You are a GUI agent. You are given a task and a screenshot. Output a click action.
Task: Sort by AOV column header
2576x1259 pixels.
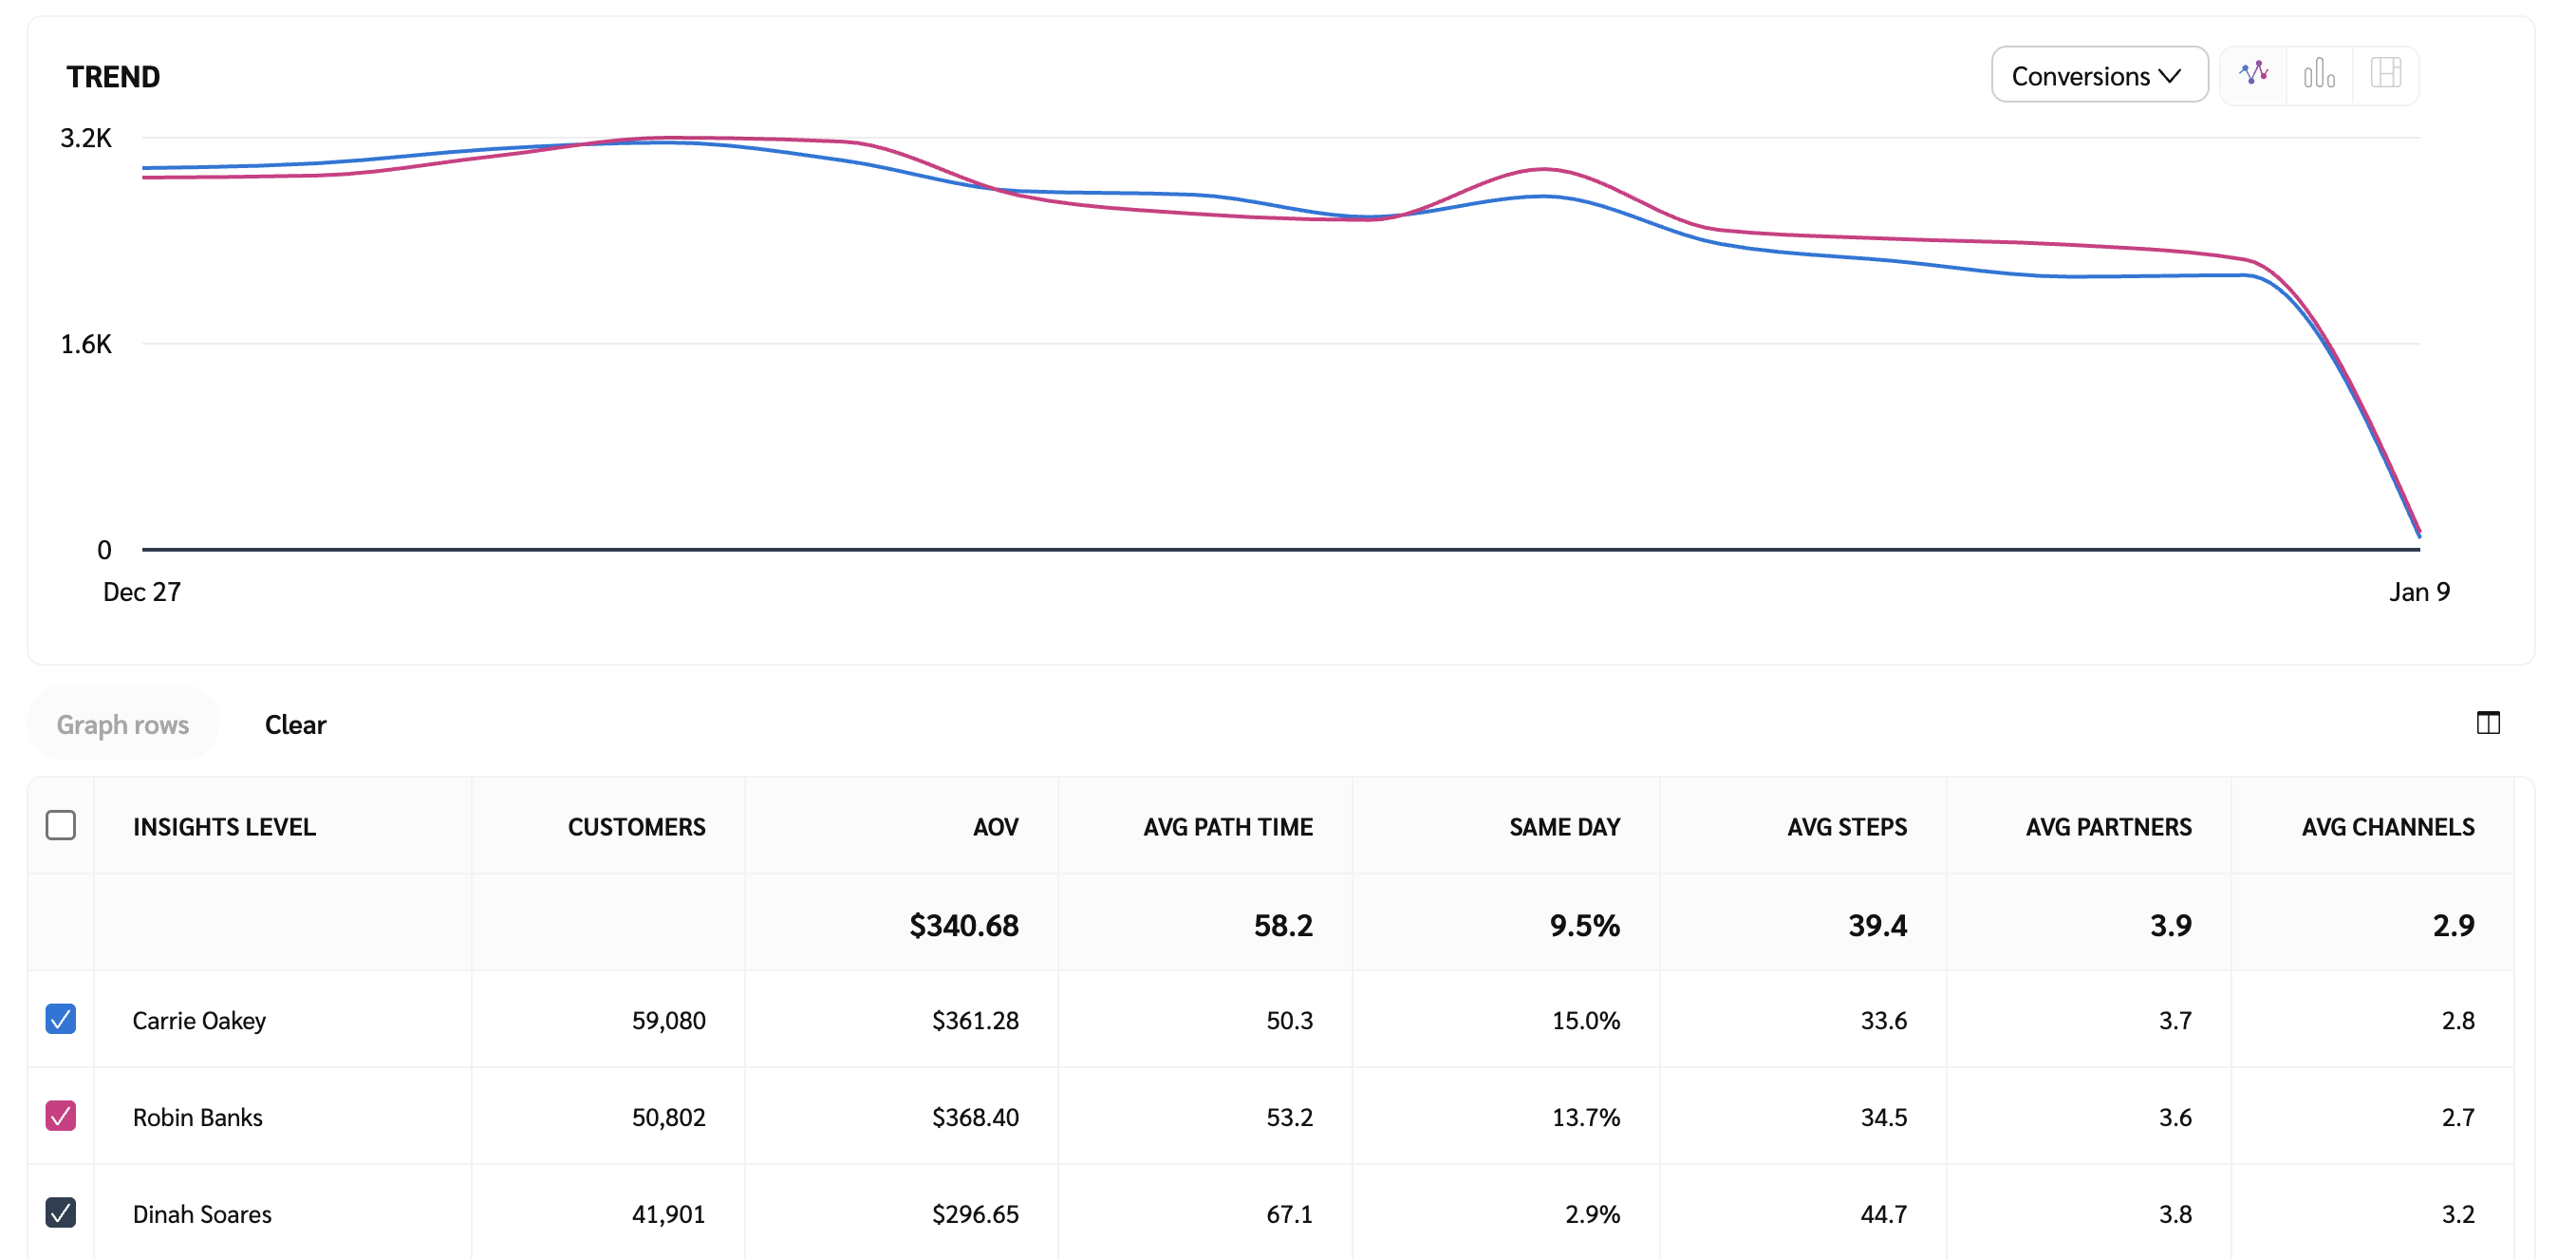995,827
